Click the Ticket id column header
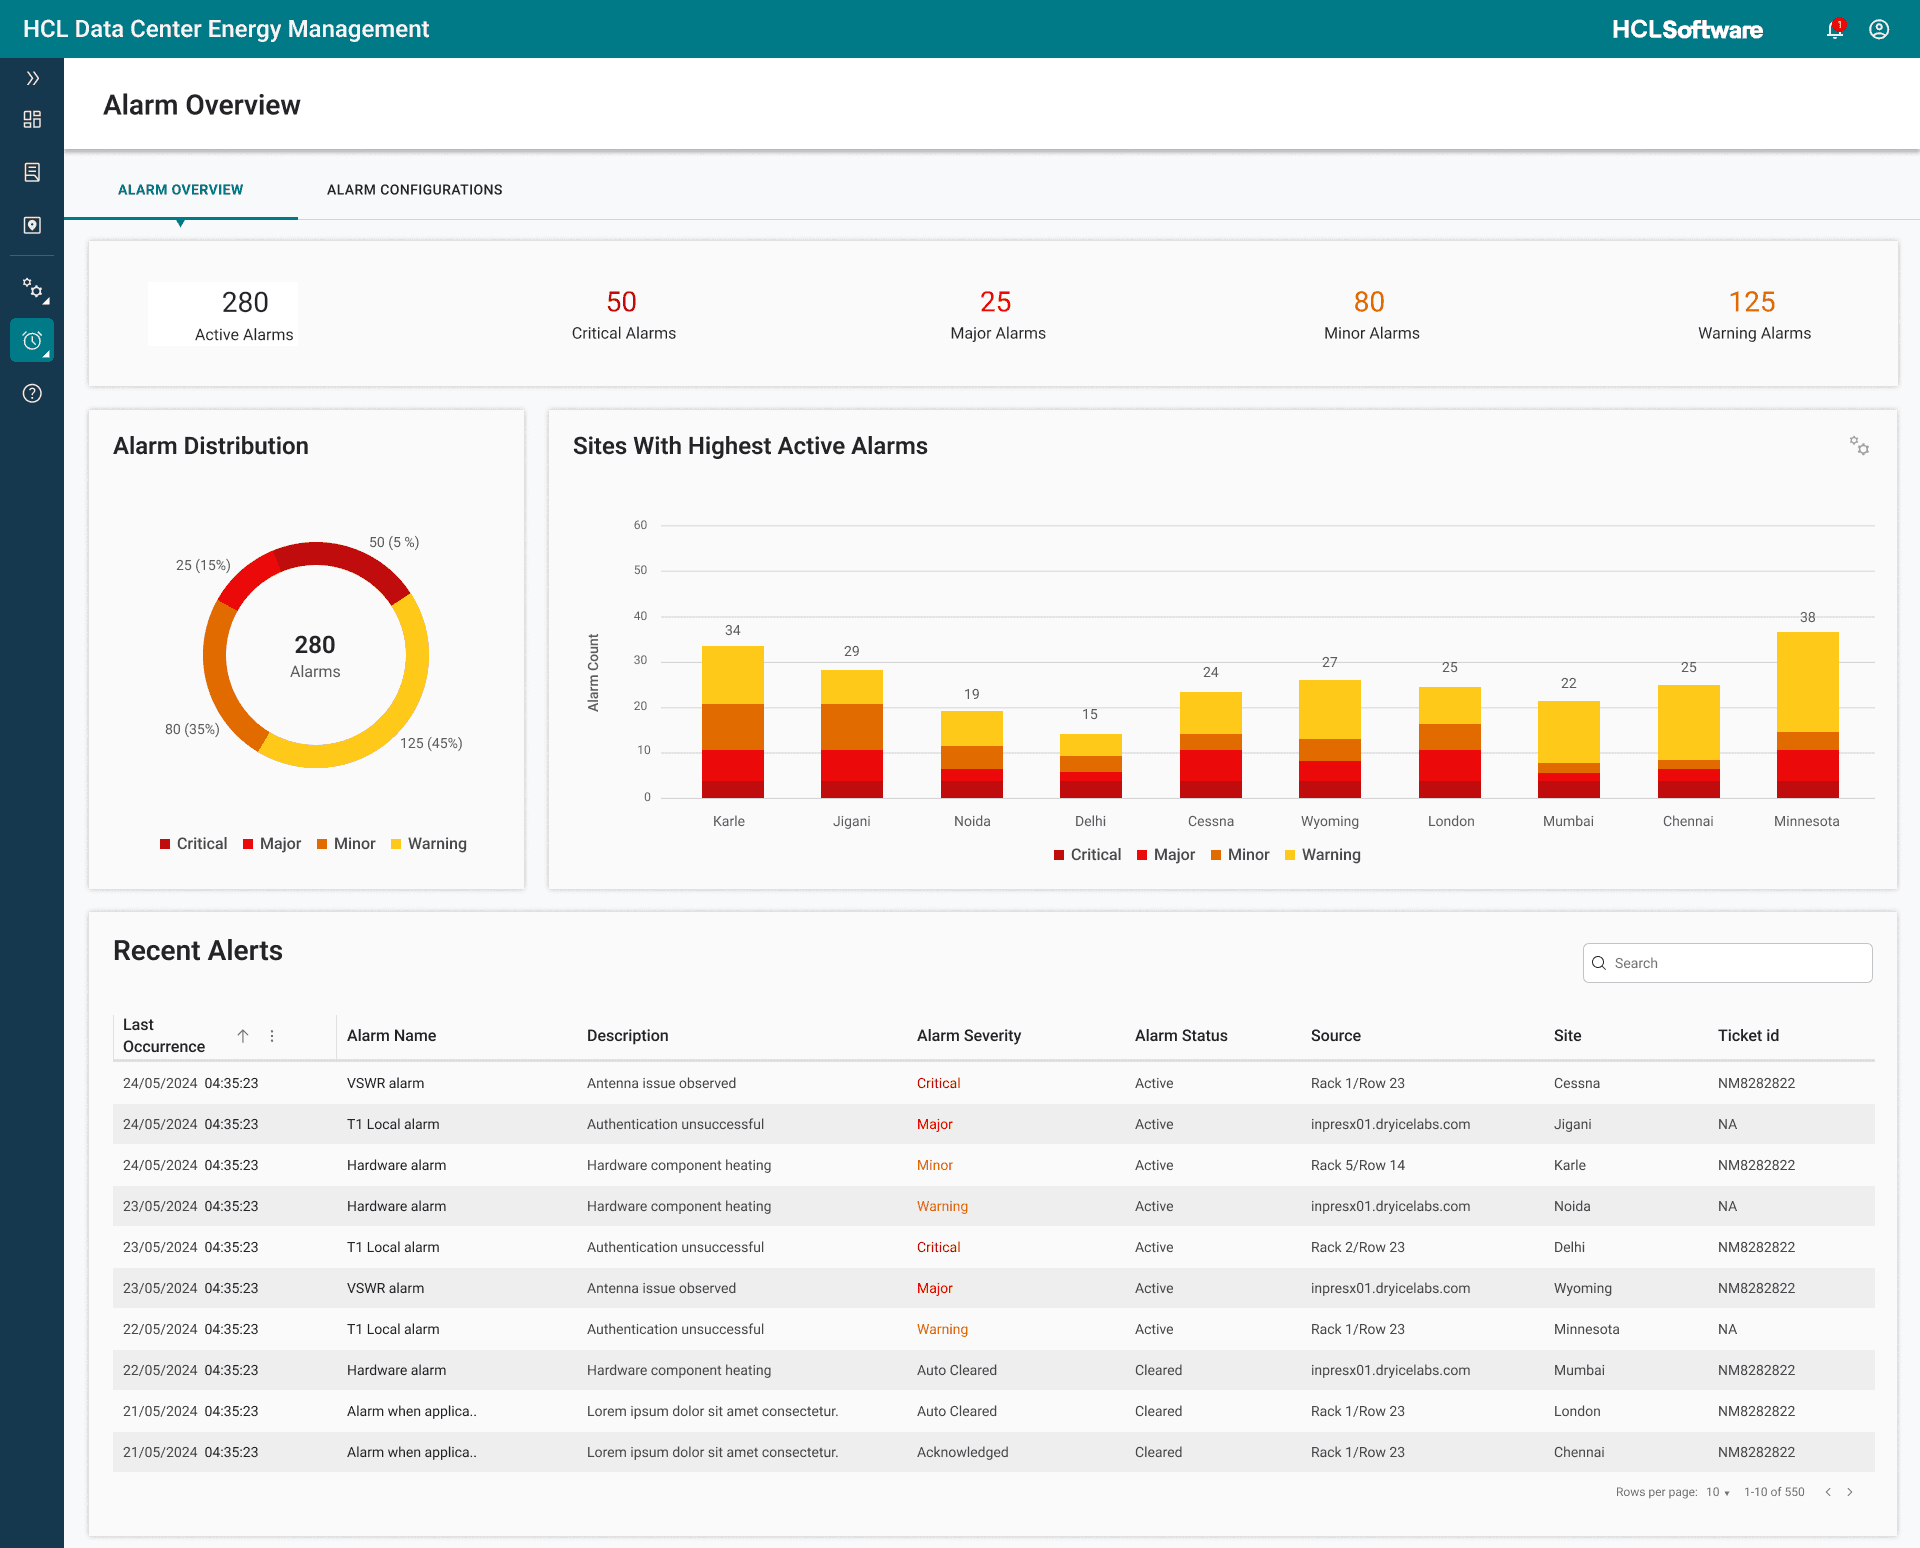Screen dimensions: 1920x1548 click(x=1748, y=1036)
